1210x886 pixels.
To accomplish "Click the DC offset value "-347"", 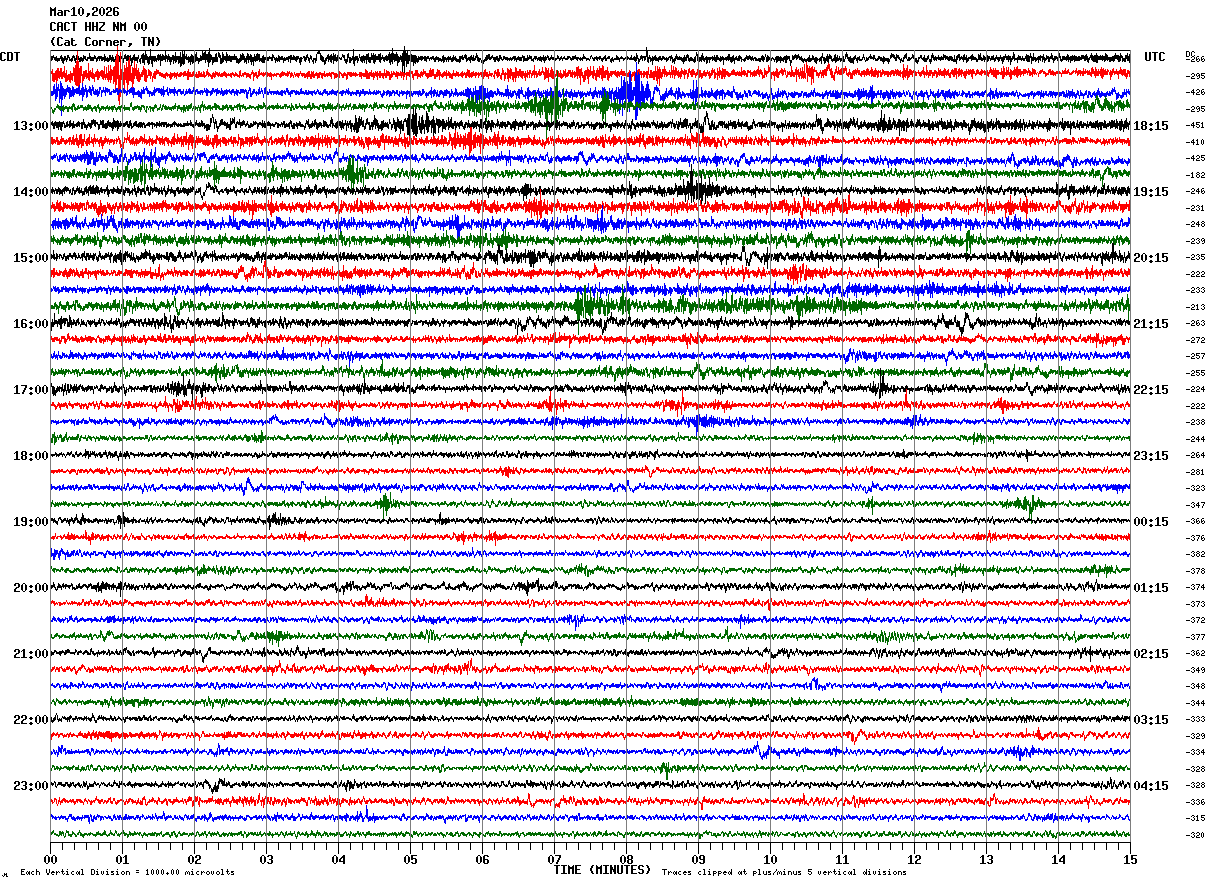I will tap(1195, 505).
